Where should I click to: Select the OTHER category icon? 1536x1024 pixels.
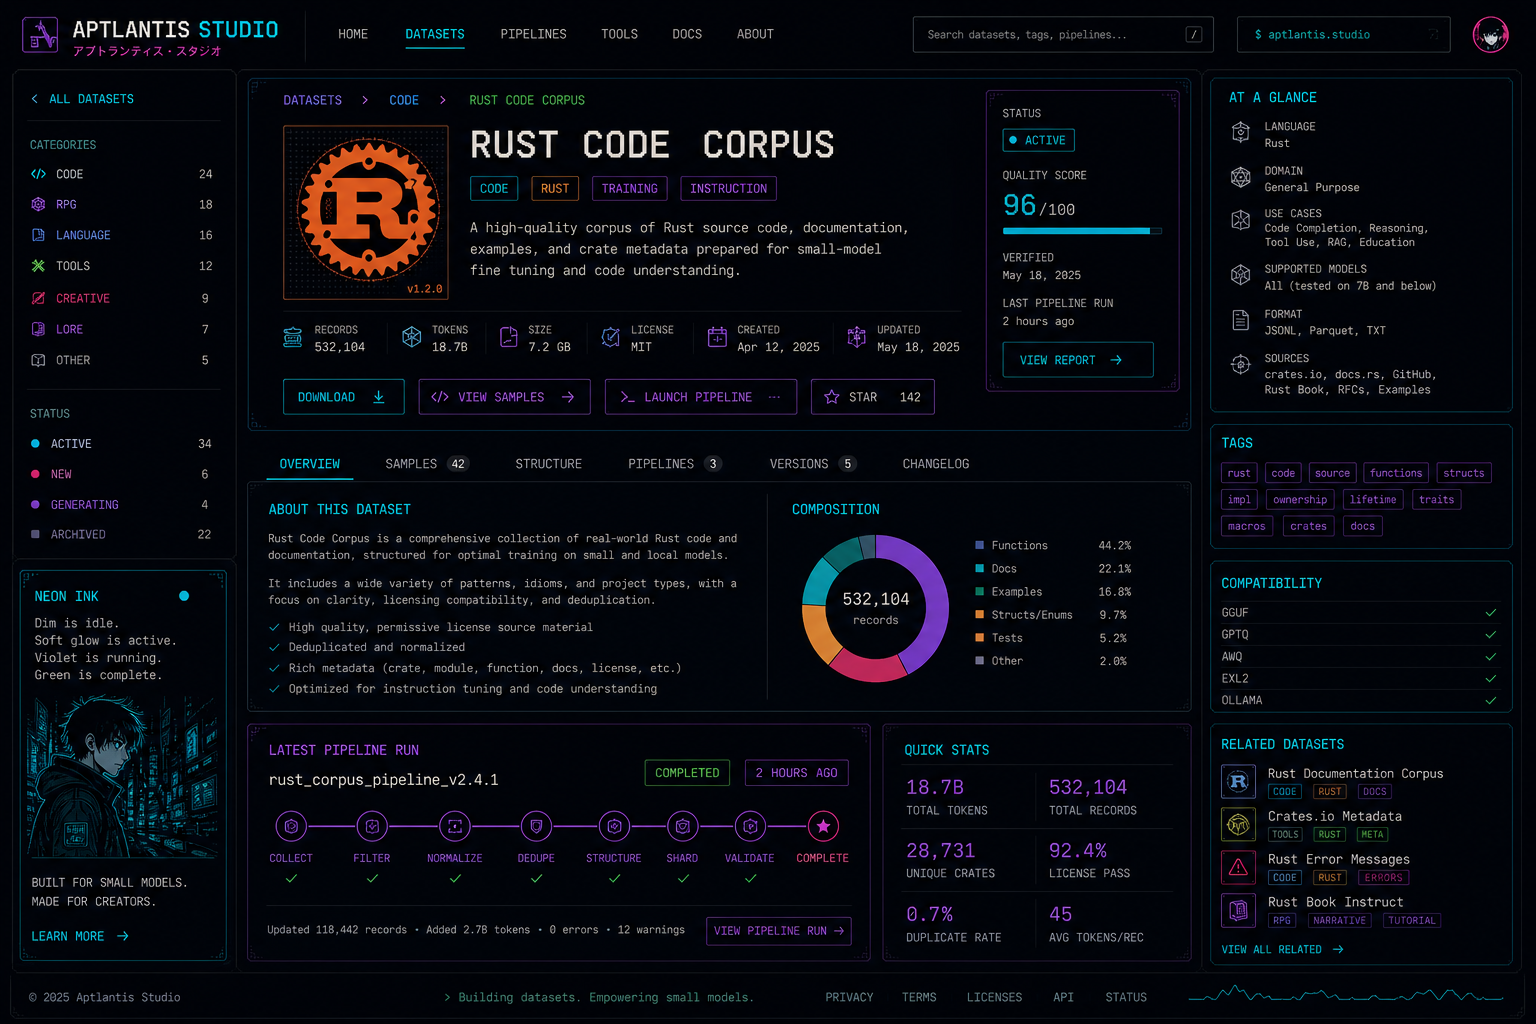38,360
